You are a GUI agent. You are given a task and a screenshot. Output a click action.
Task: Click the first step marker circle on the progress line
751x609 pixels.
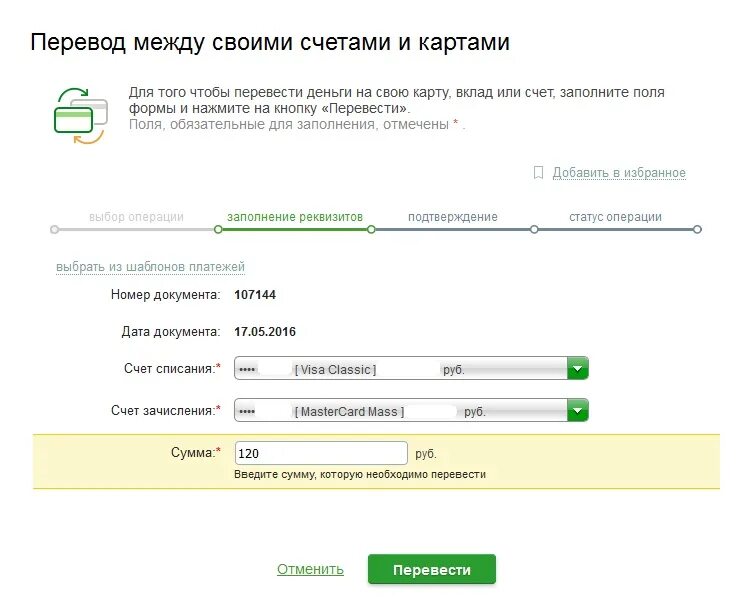(55, 229)
